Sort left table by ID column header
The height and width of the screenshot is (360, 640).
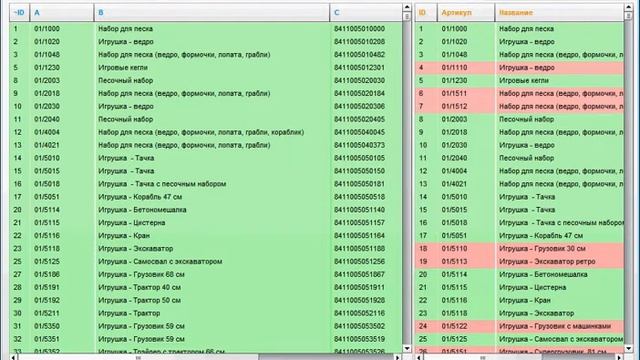pyautogui.click(x=19, y=13)
